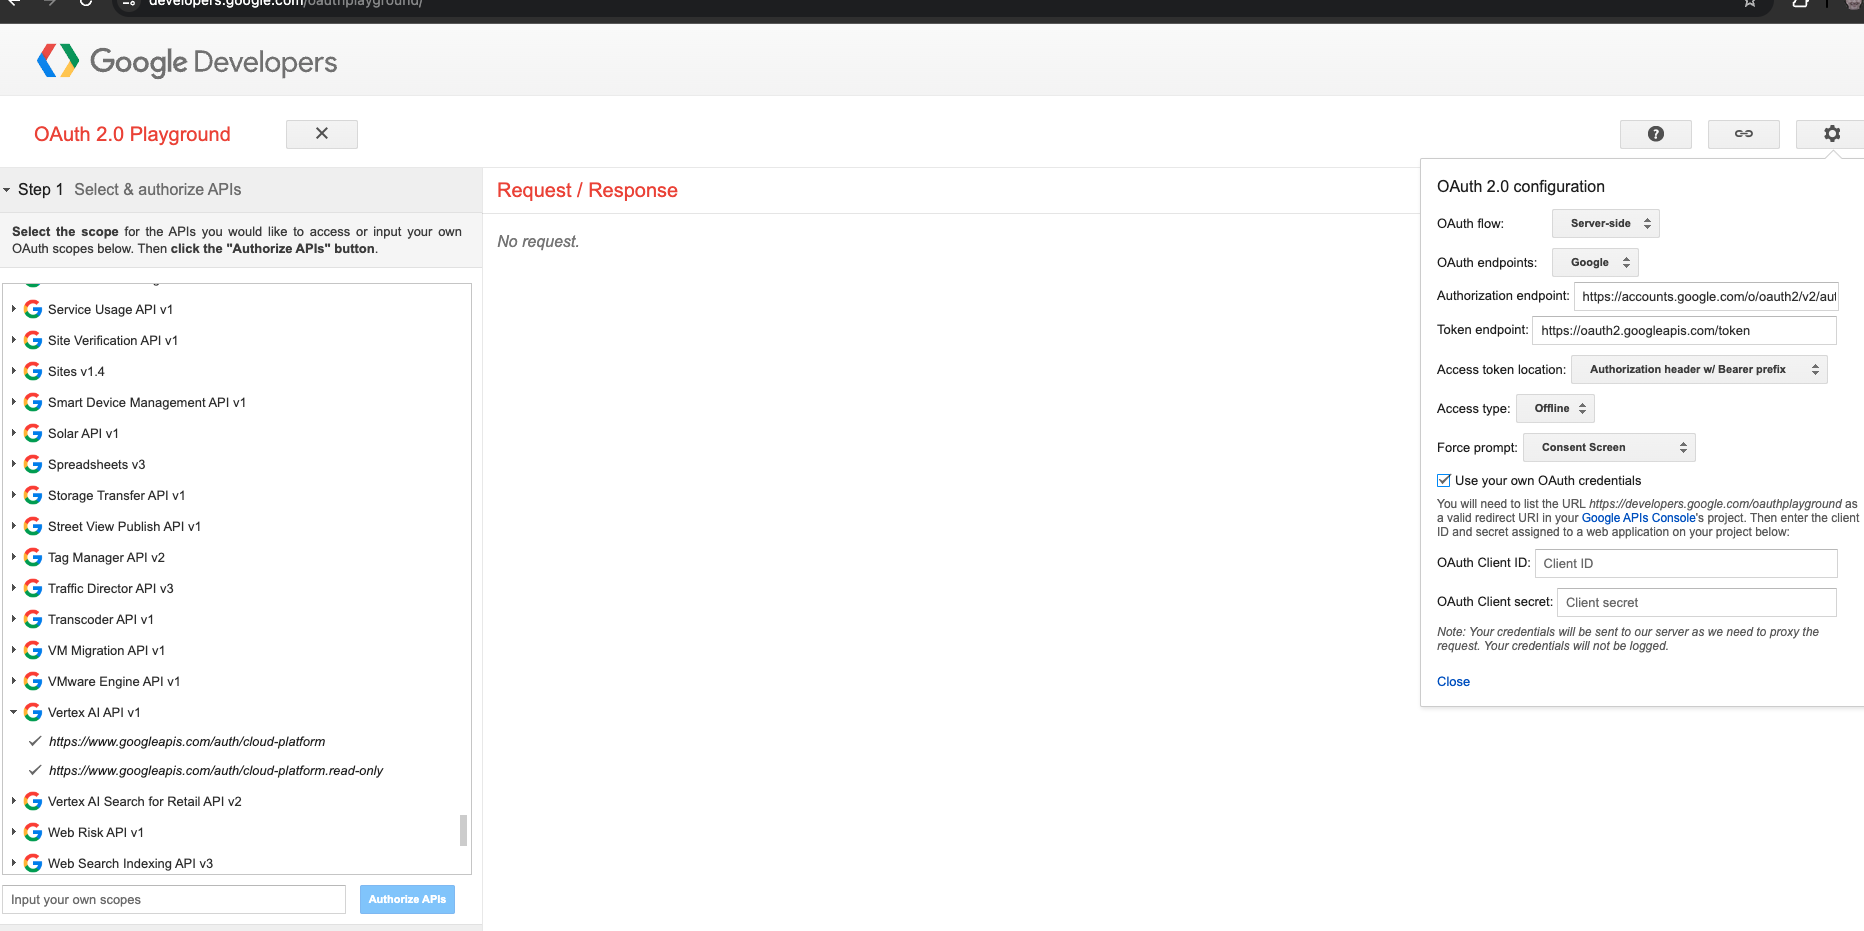
Task: Open the settings gear icon
Action: pos(1831,134)
